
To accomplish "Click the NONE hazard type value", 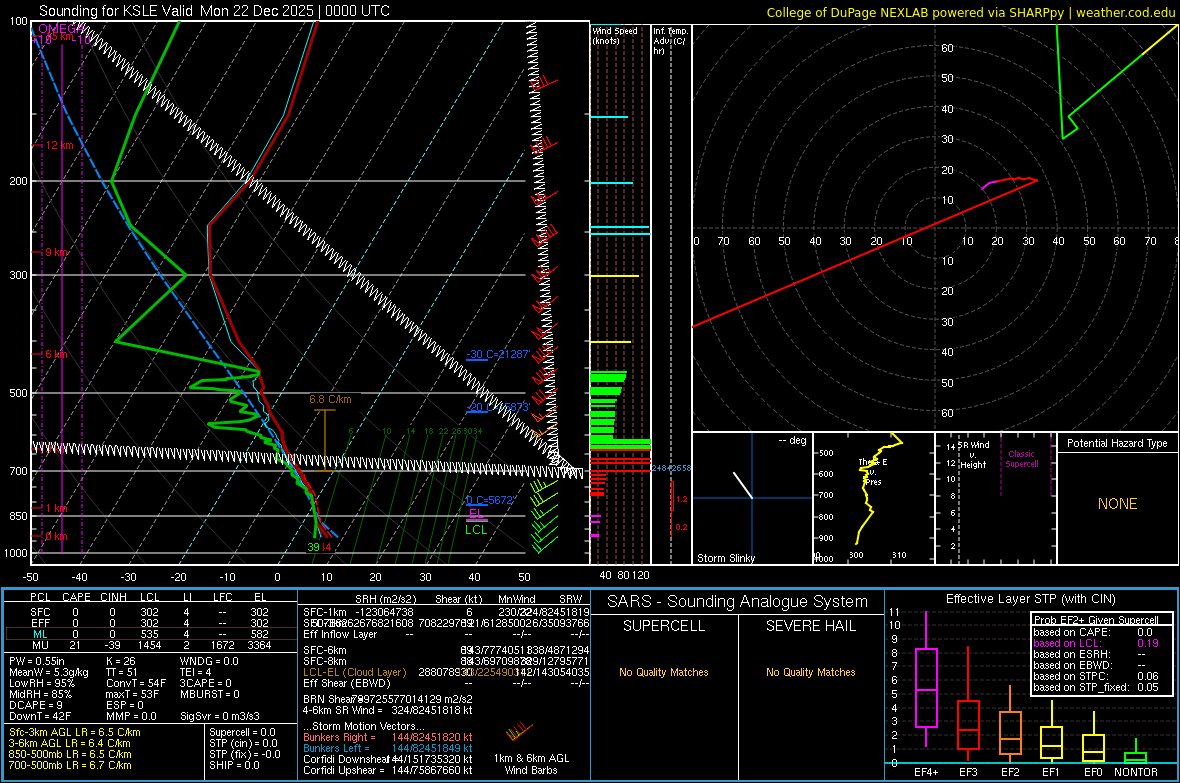I will [1117, 504].
